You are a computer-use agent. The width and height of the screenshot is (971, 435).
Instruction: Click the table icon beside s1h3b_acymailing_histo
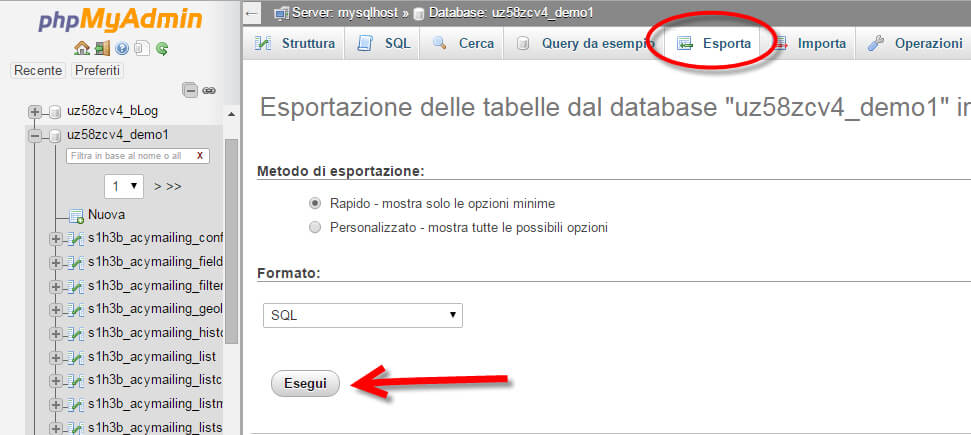pyautogui.click(x=76, y=334)
